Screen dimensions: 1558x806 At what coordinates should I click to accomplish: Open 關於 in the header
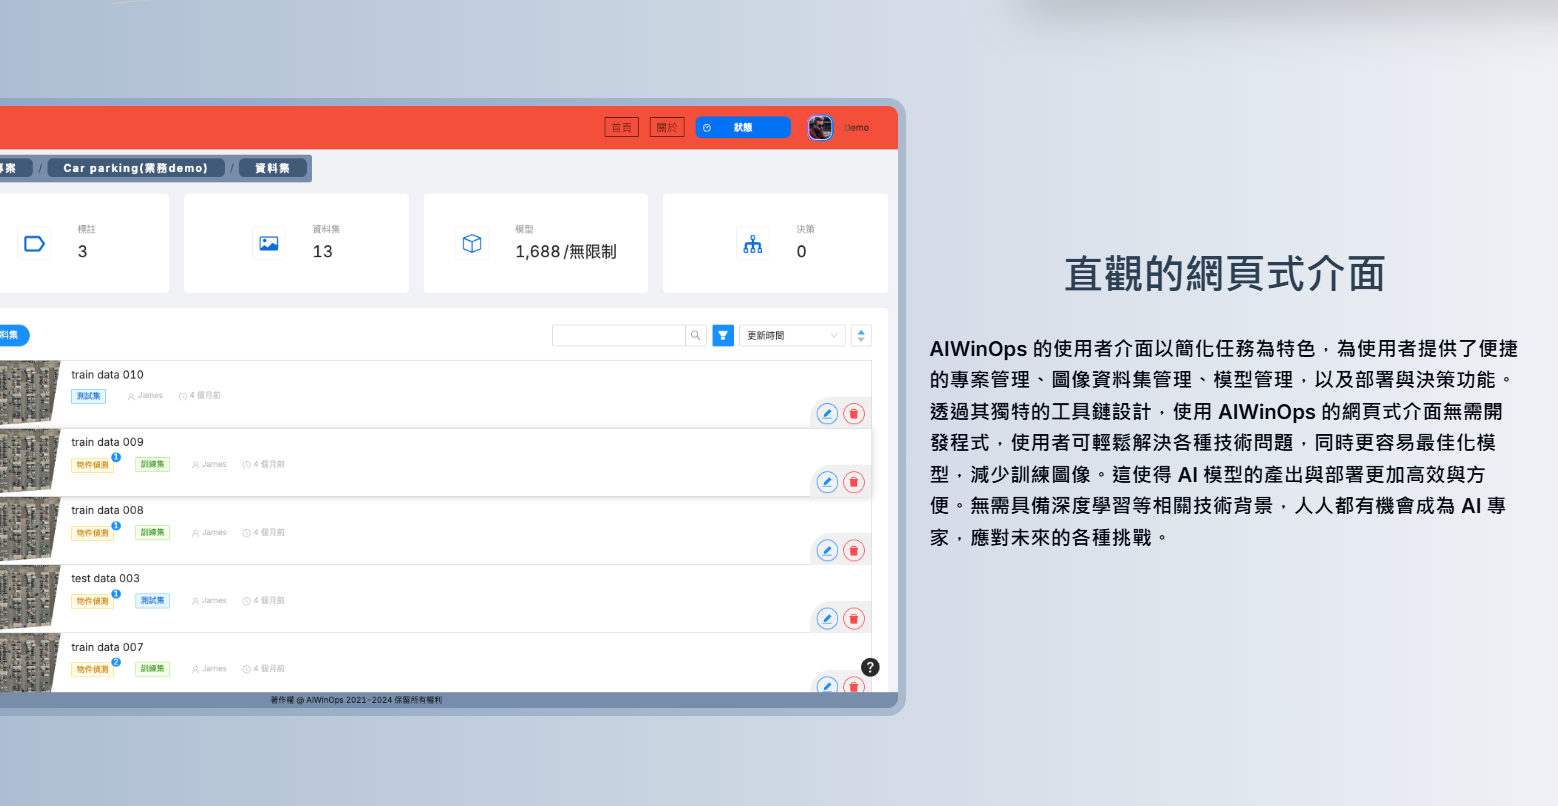coord(667,128)
